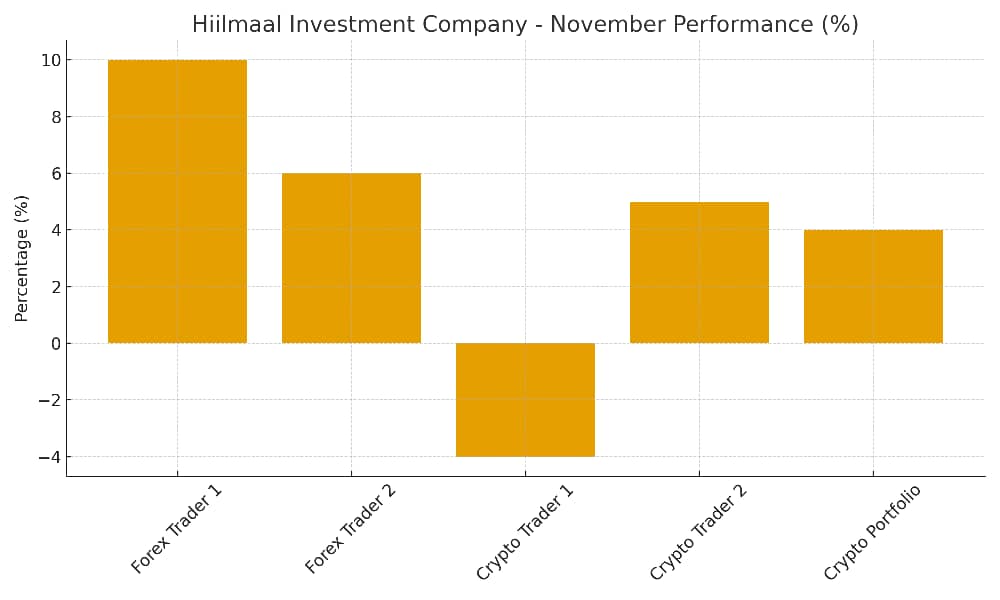The height and width of the screenshot is (600, 1000).
Task: Click the y-axis tick label 4
Action: [55, 230]
